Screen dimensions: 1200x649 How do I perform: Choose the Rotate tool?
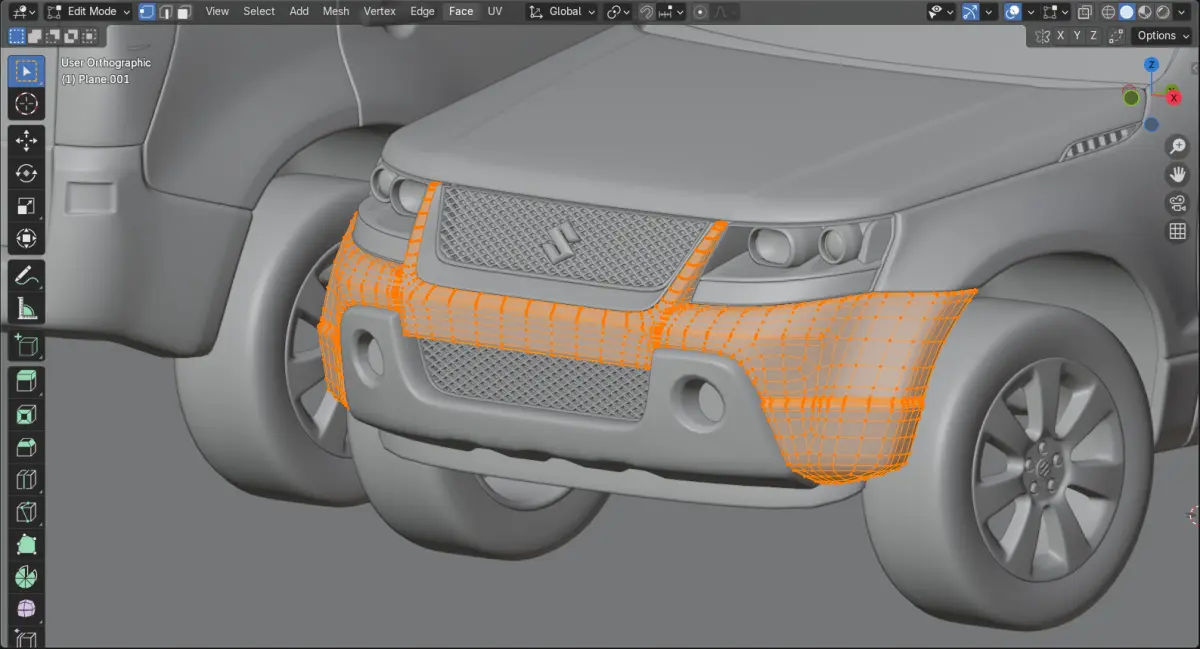[27, 173]
